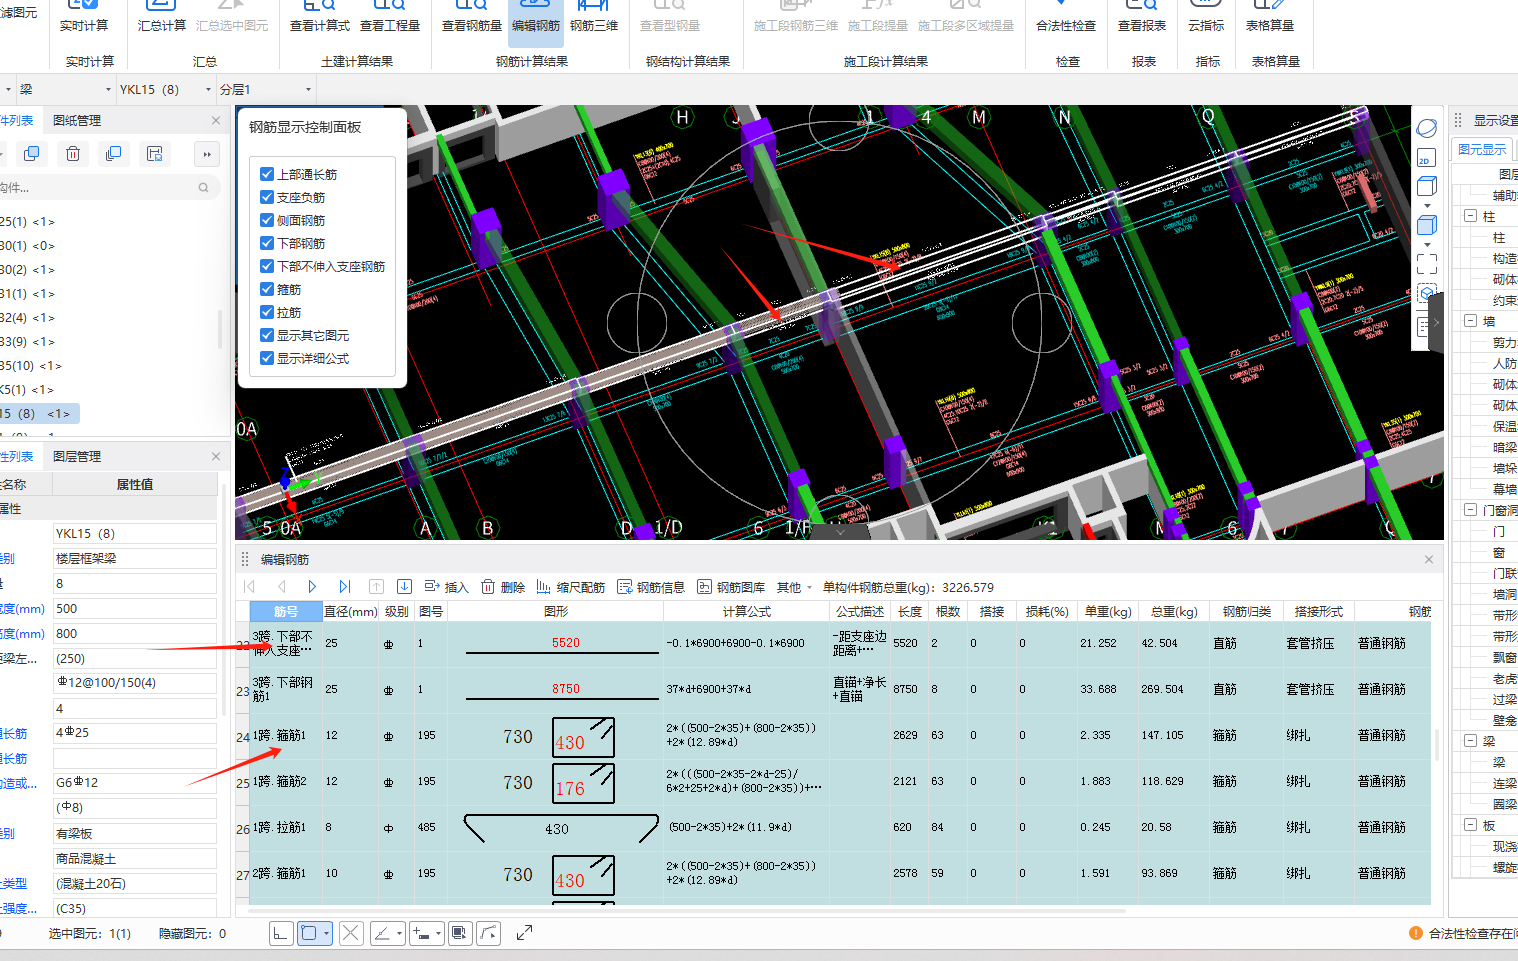Switch to 2D view icon
This screenshot has width=1518, height=961.
pyautogui.click(x=1426, y=158)
